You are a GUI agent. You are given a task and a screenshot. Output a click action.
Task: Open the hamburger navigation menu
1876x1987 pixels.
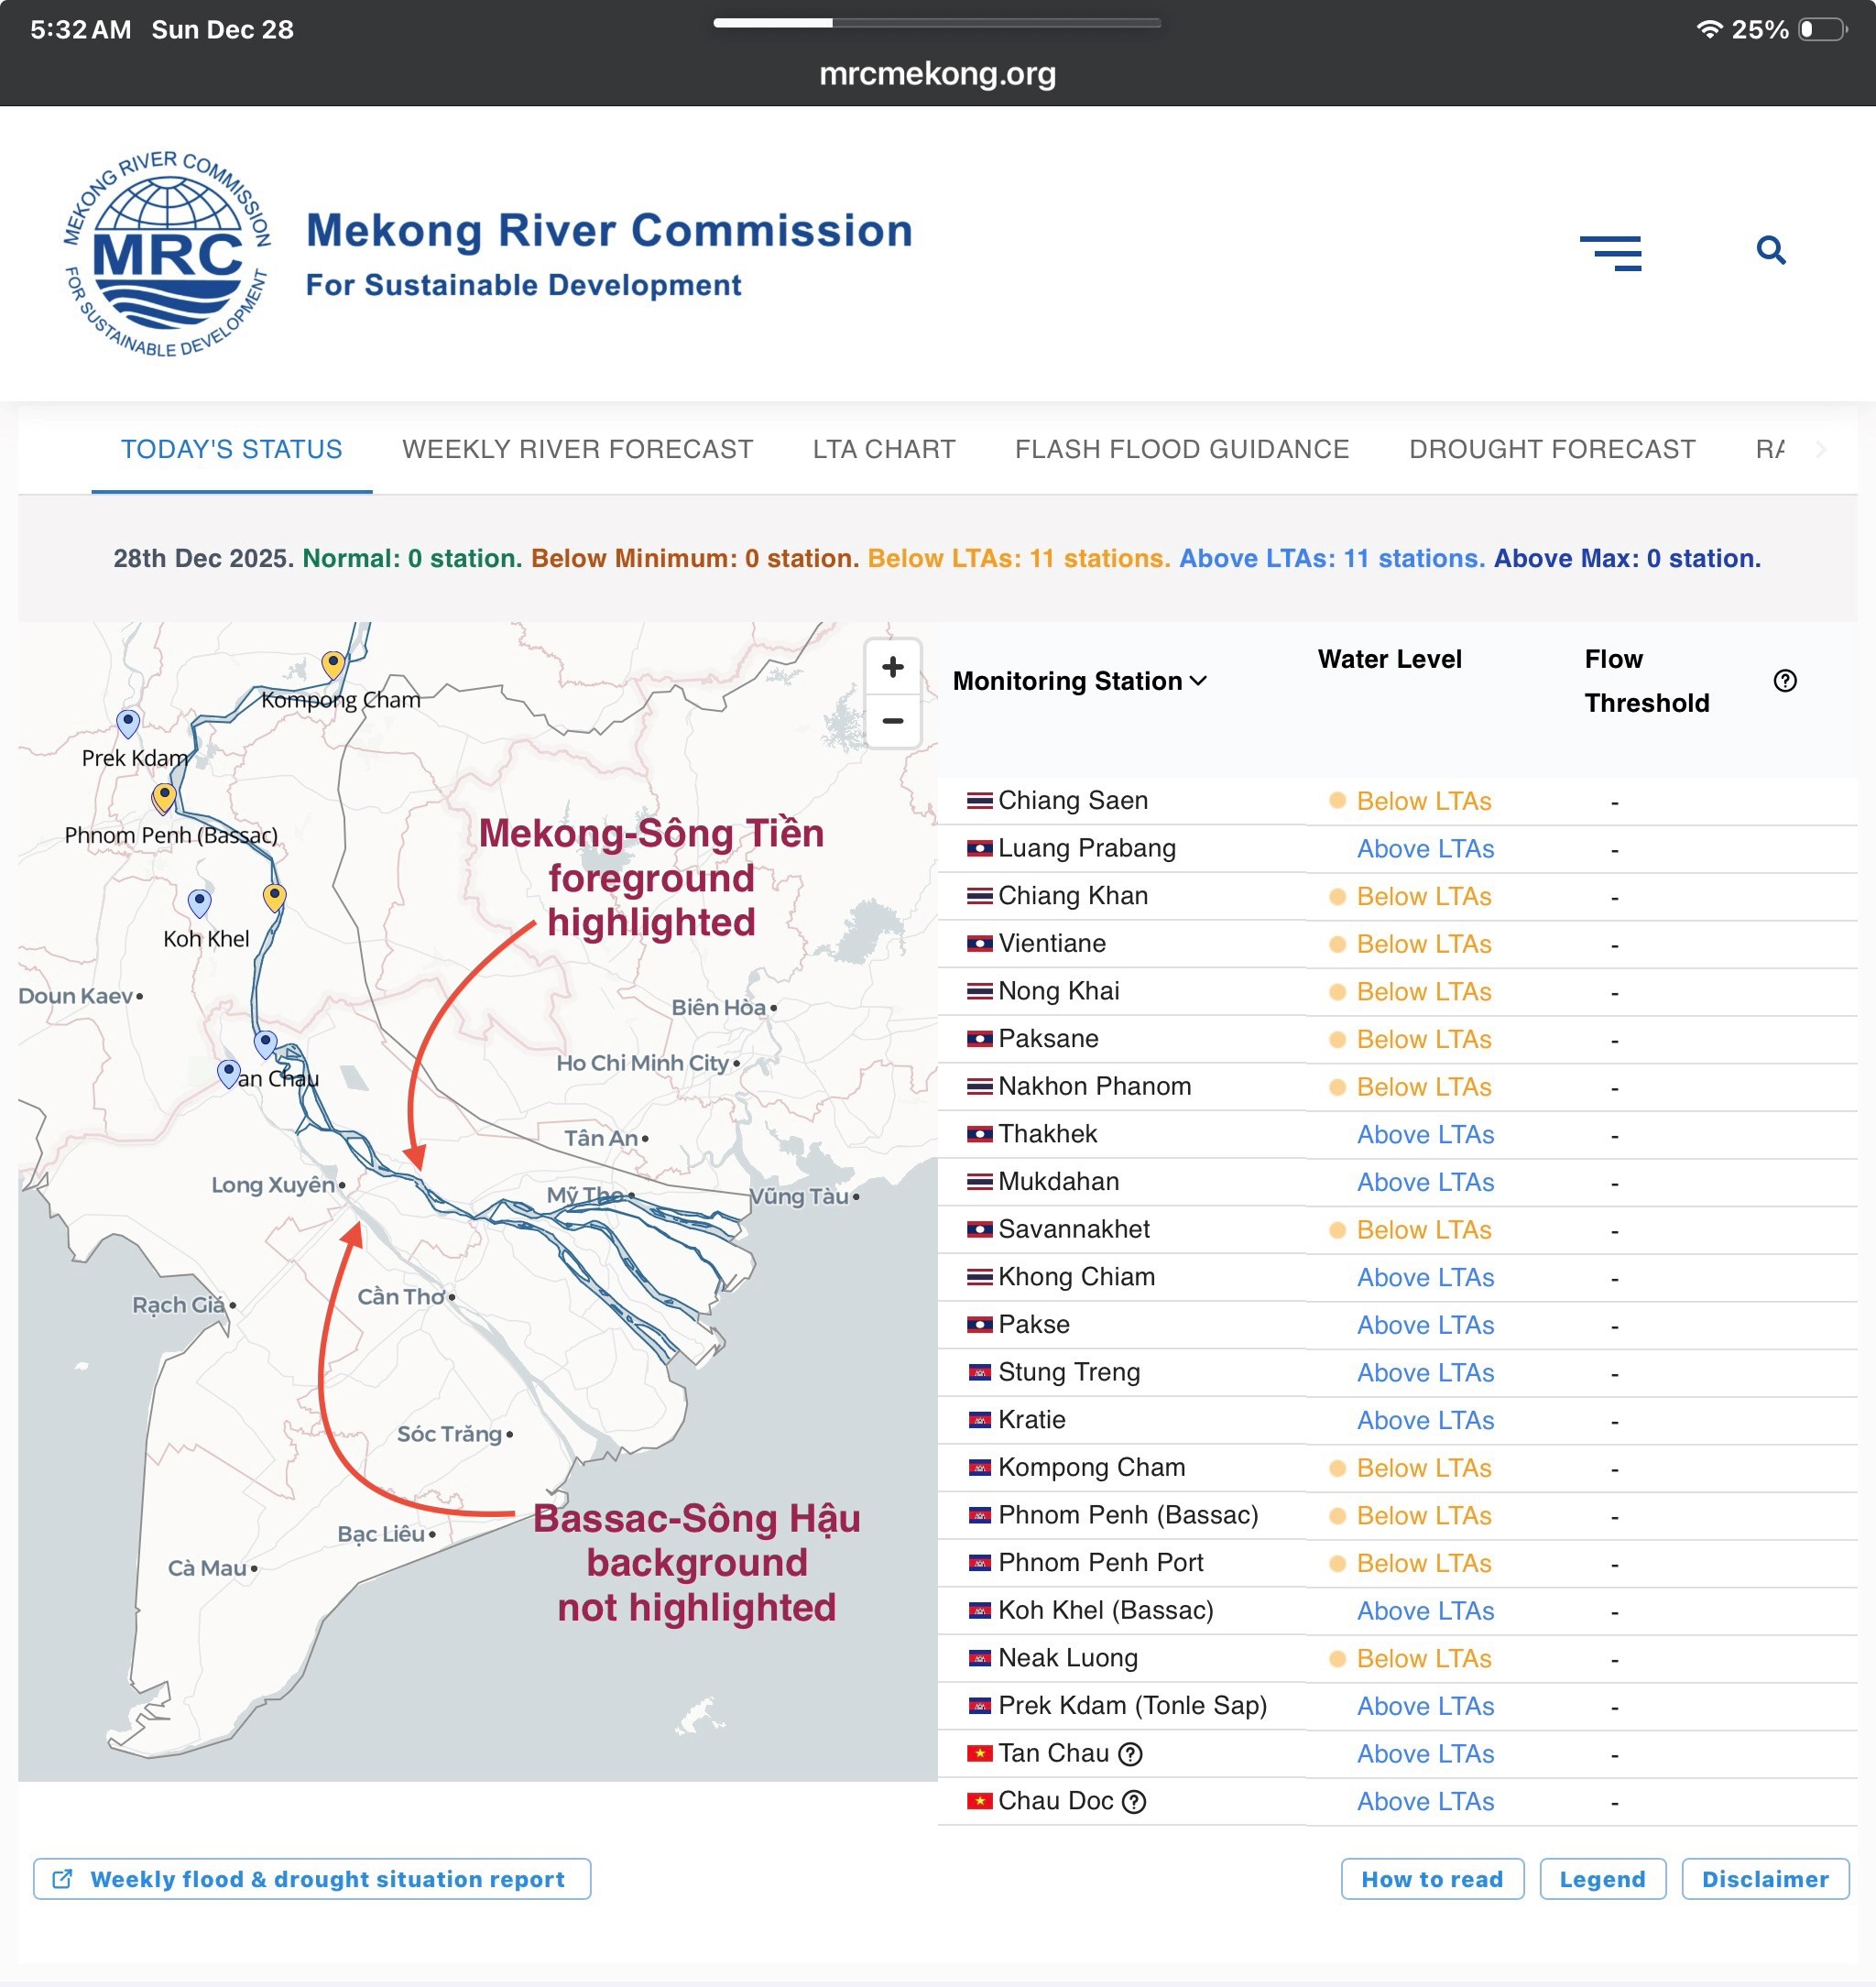[1610, 252]
